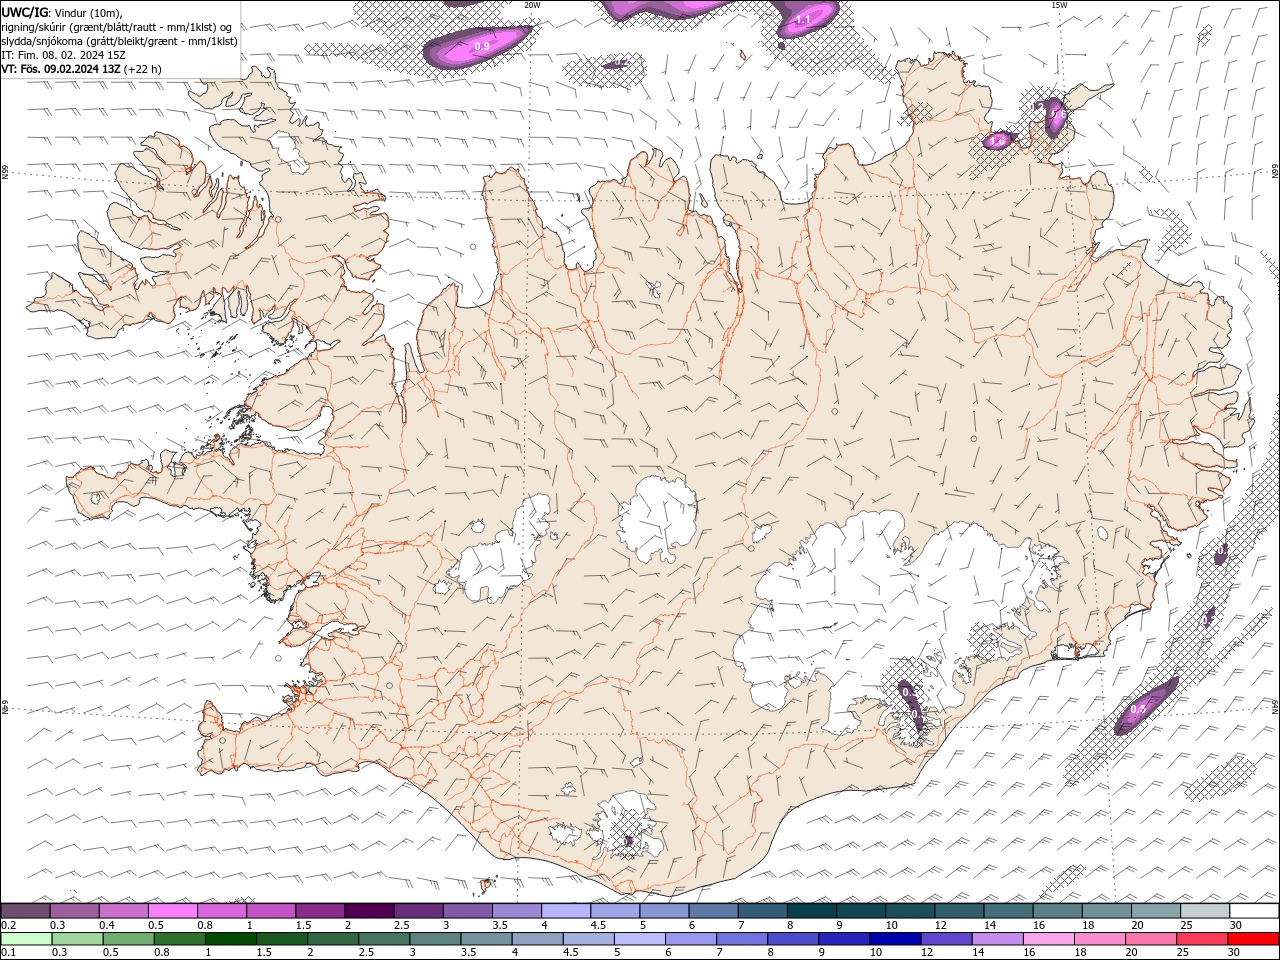The height and width of the screenshot is (960, 1280).
Task: Select the lower-row legend swatch labeled 3.5
Action: 486,939
